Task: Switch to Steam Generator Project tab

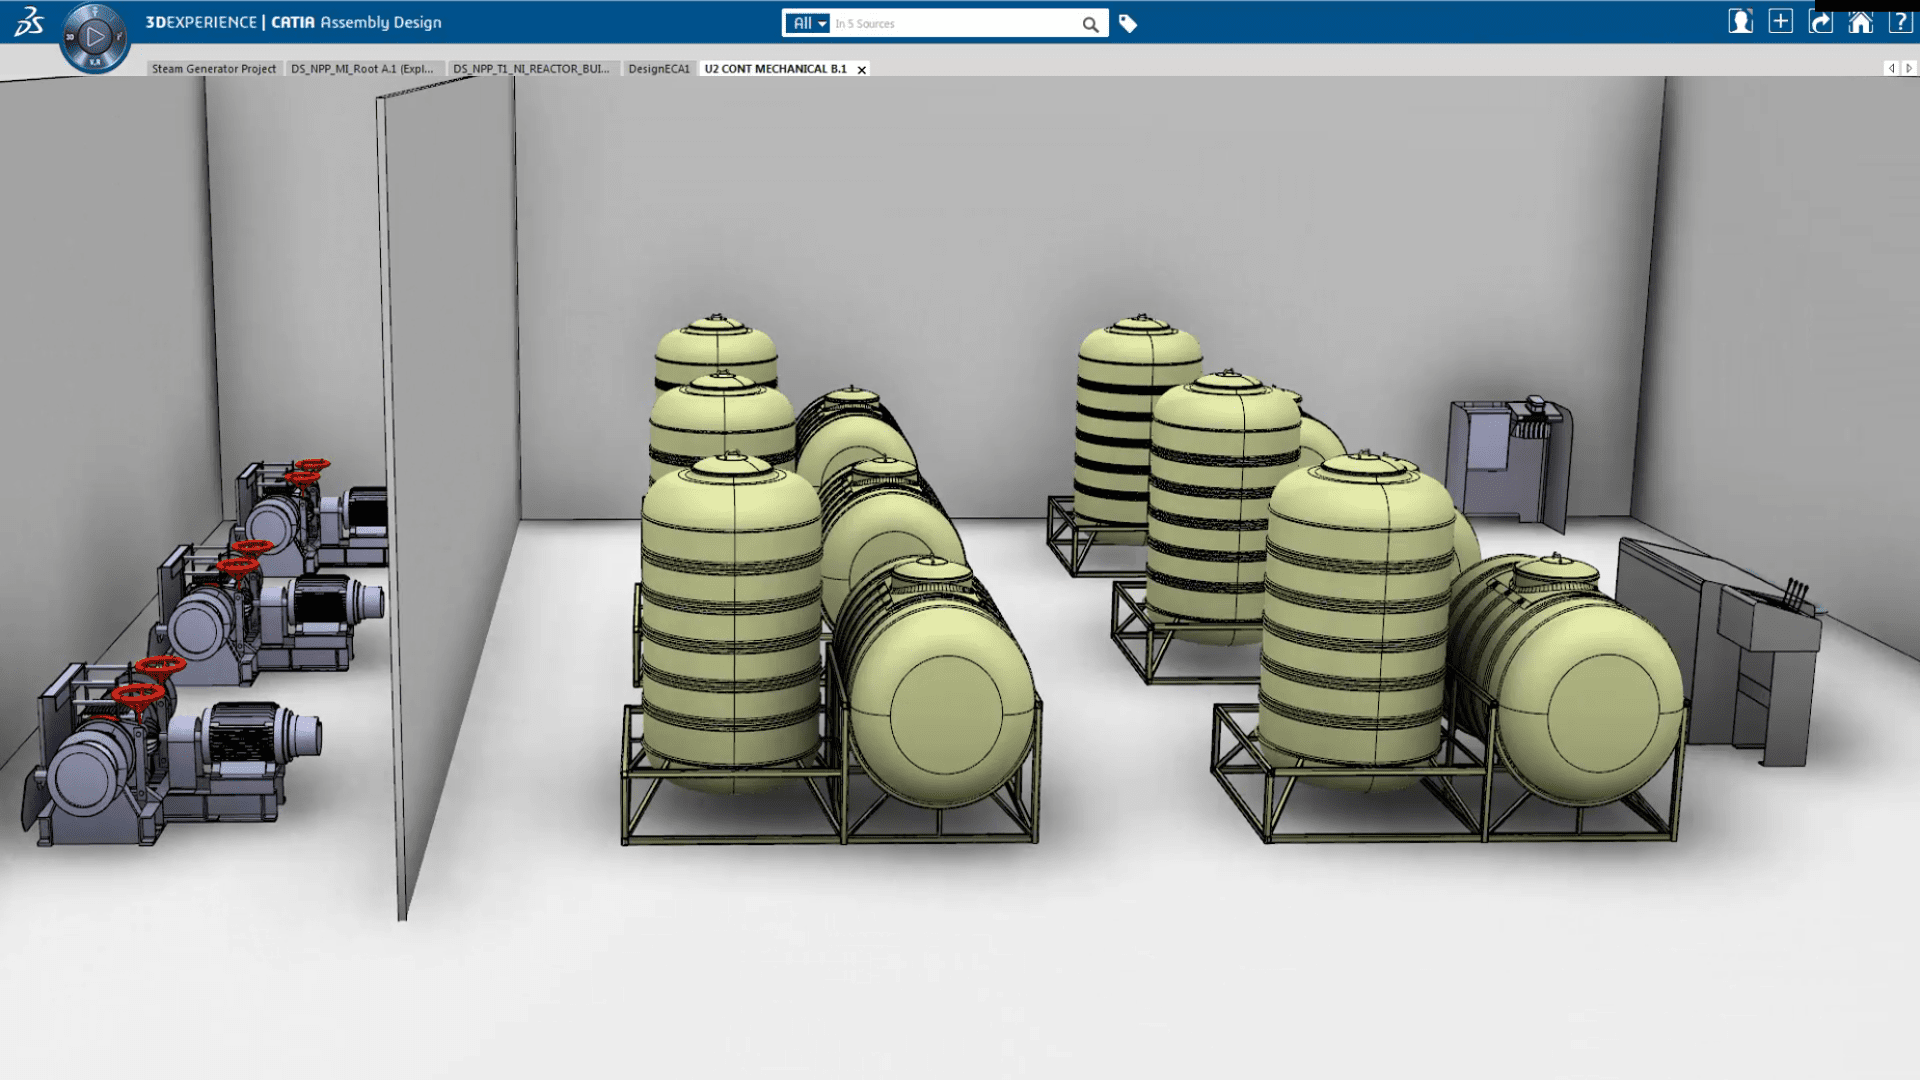Action: click(213, 69)
